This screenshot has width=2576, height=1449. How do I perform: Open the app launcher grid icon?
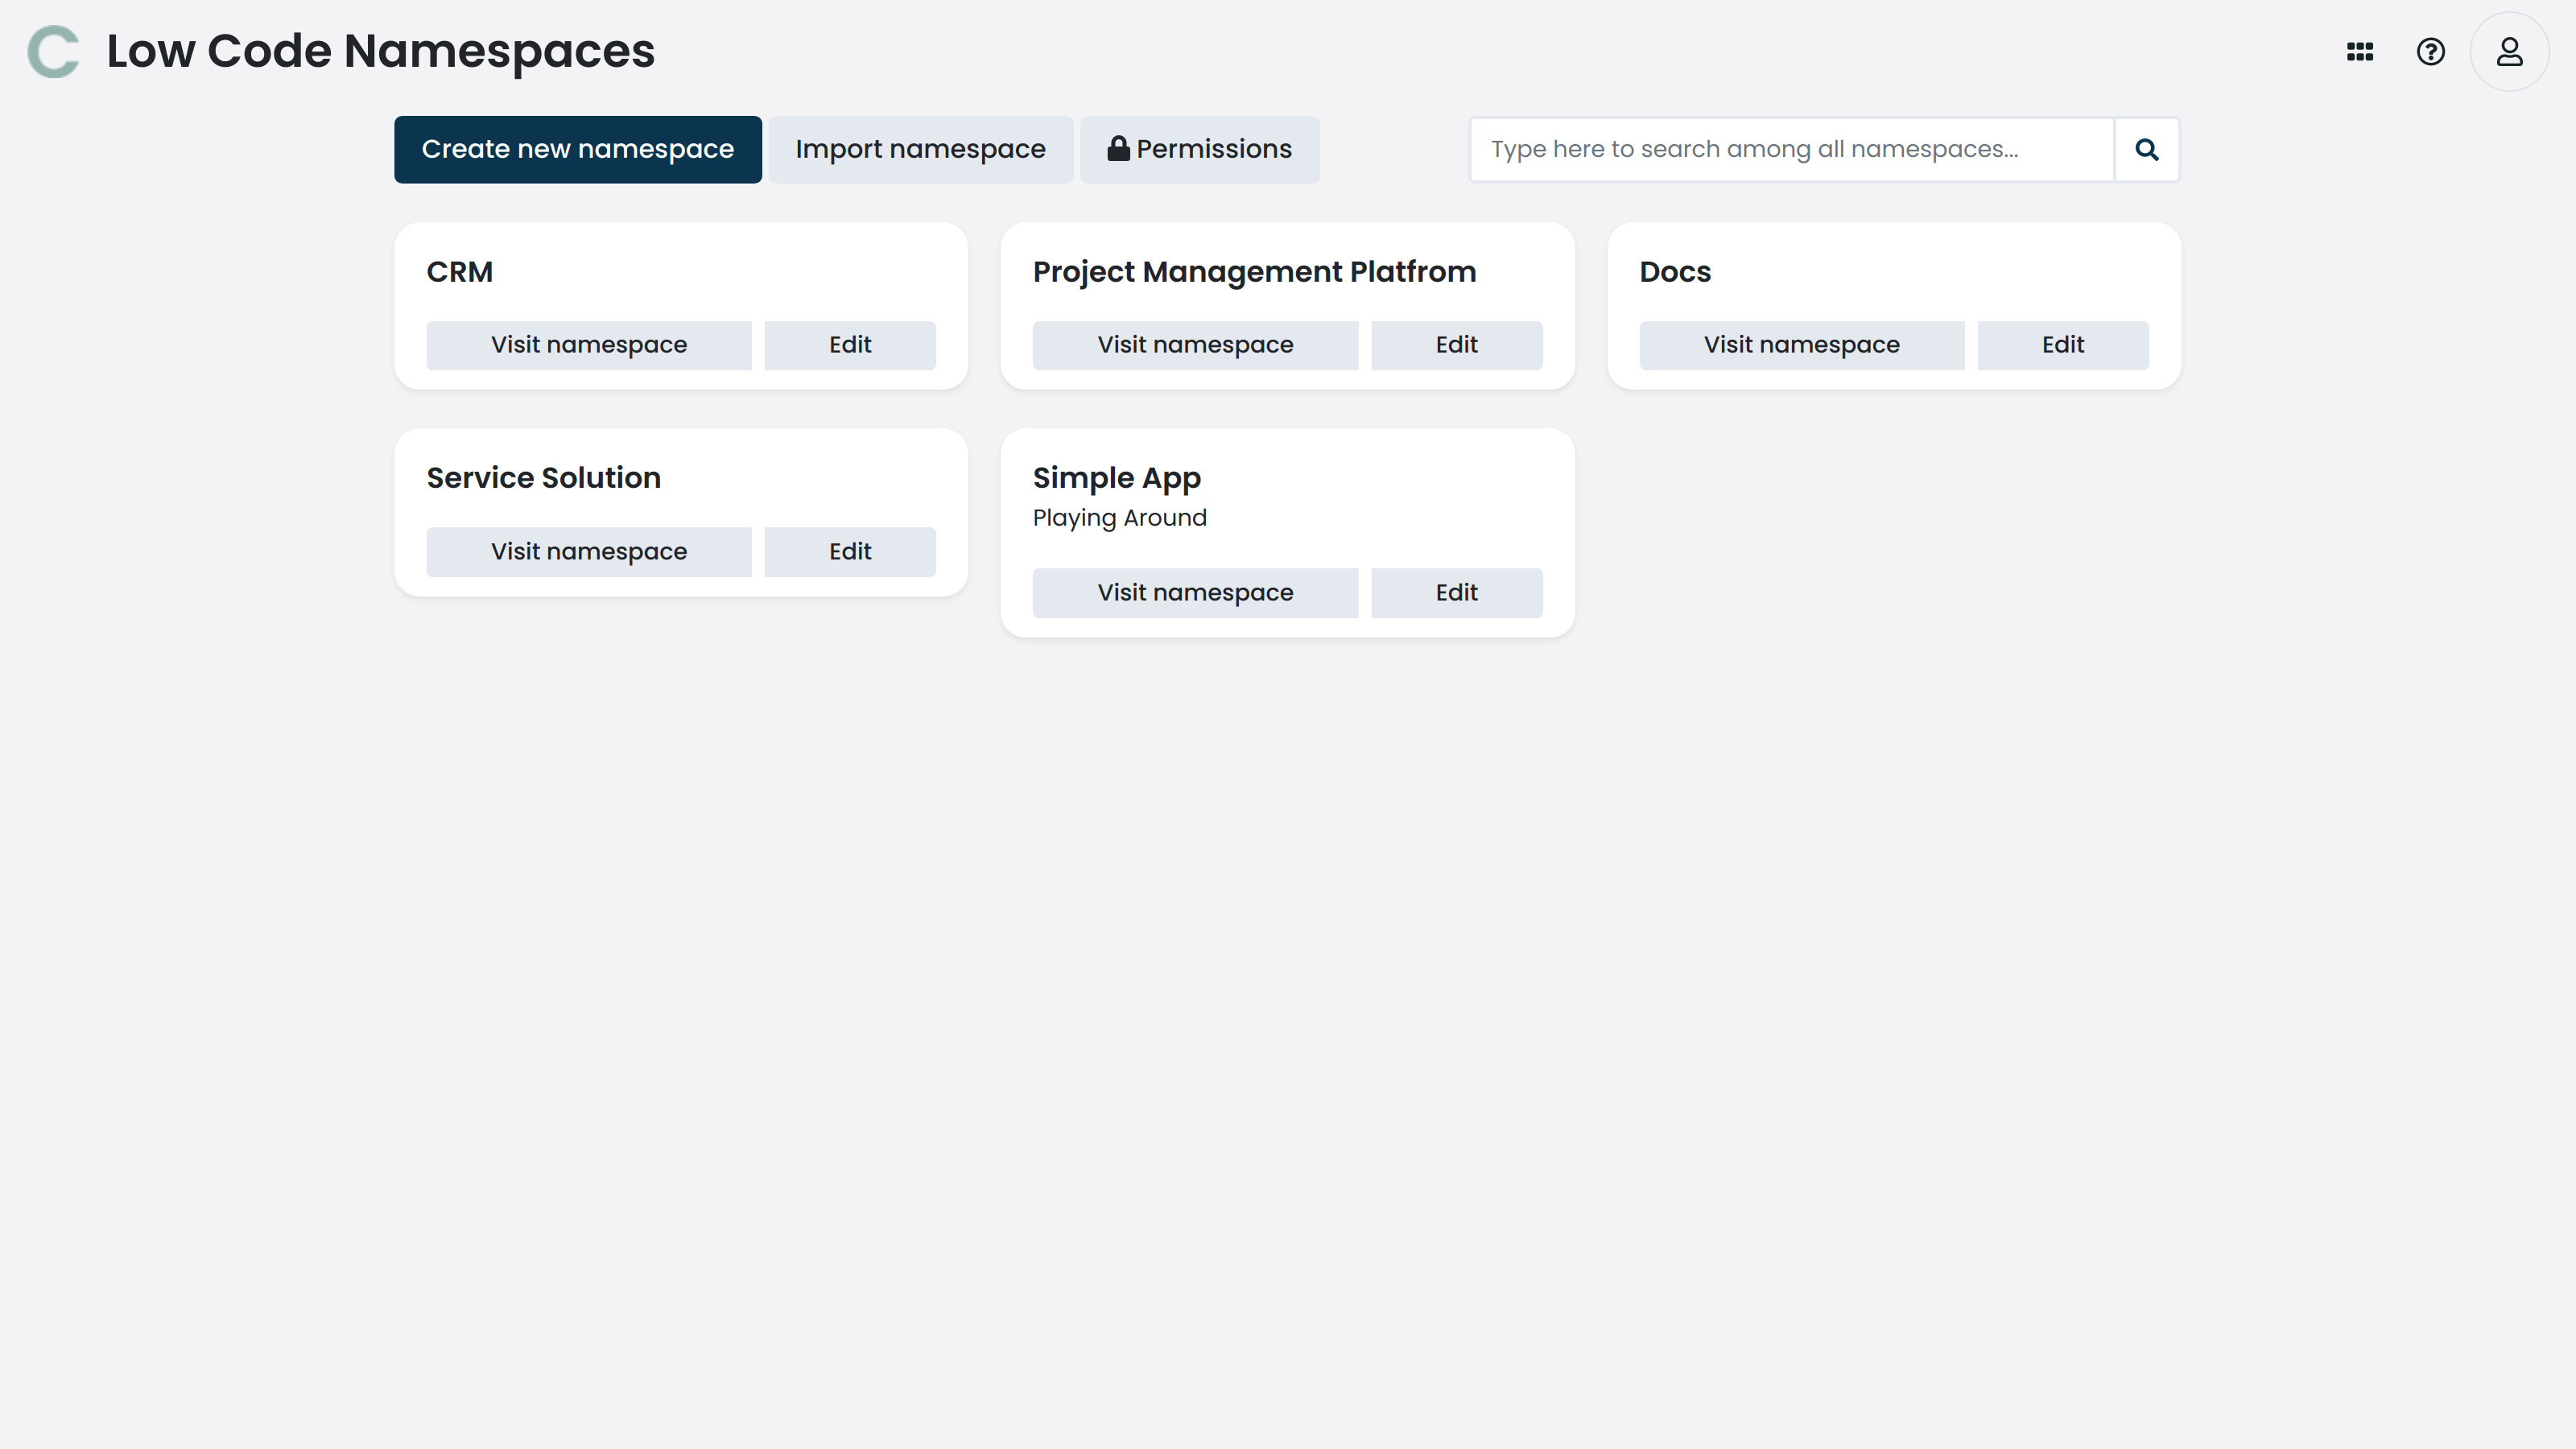pos(2359,51)
